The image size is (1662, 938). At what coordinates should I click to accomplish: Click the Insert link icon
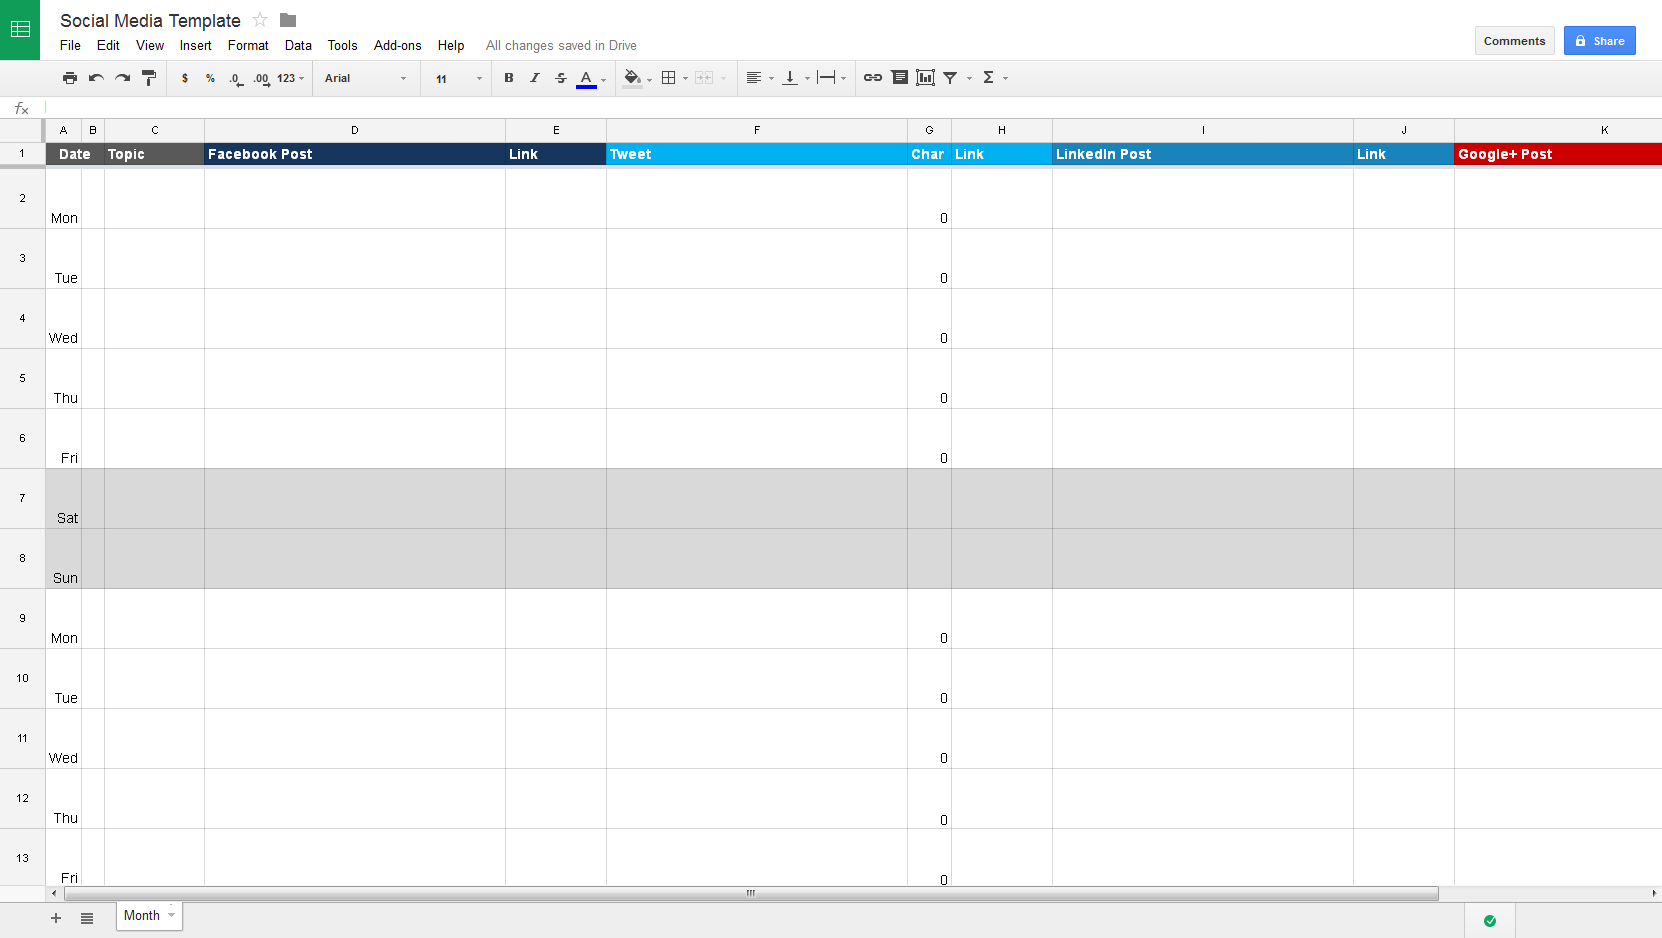point(873,78)
